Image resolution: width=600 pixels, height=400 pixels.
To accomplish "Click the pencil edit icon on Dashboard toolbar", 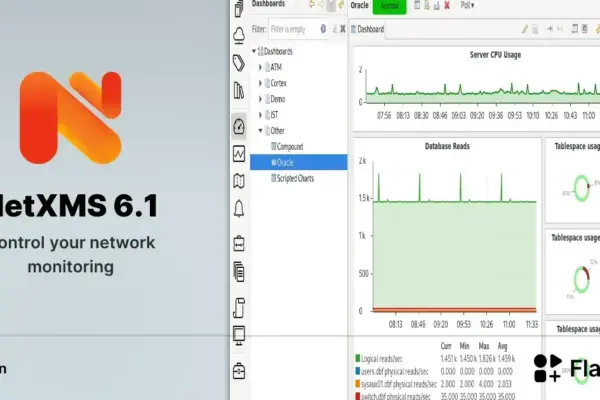I will coord(525,29).
